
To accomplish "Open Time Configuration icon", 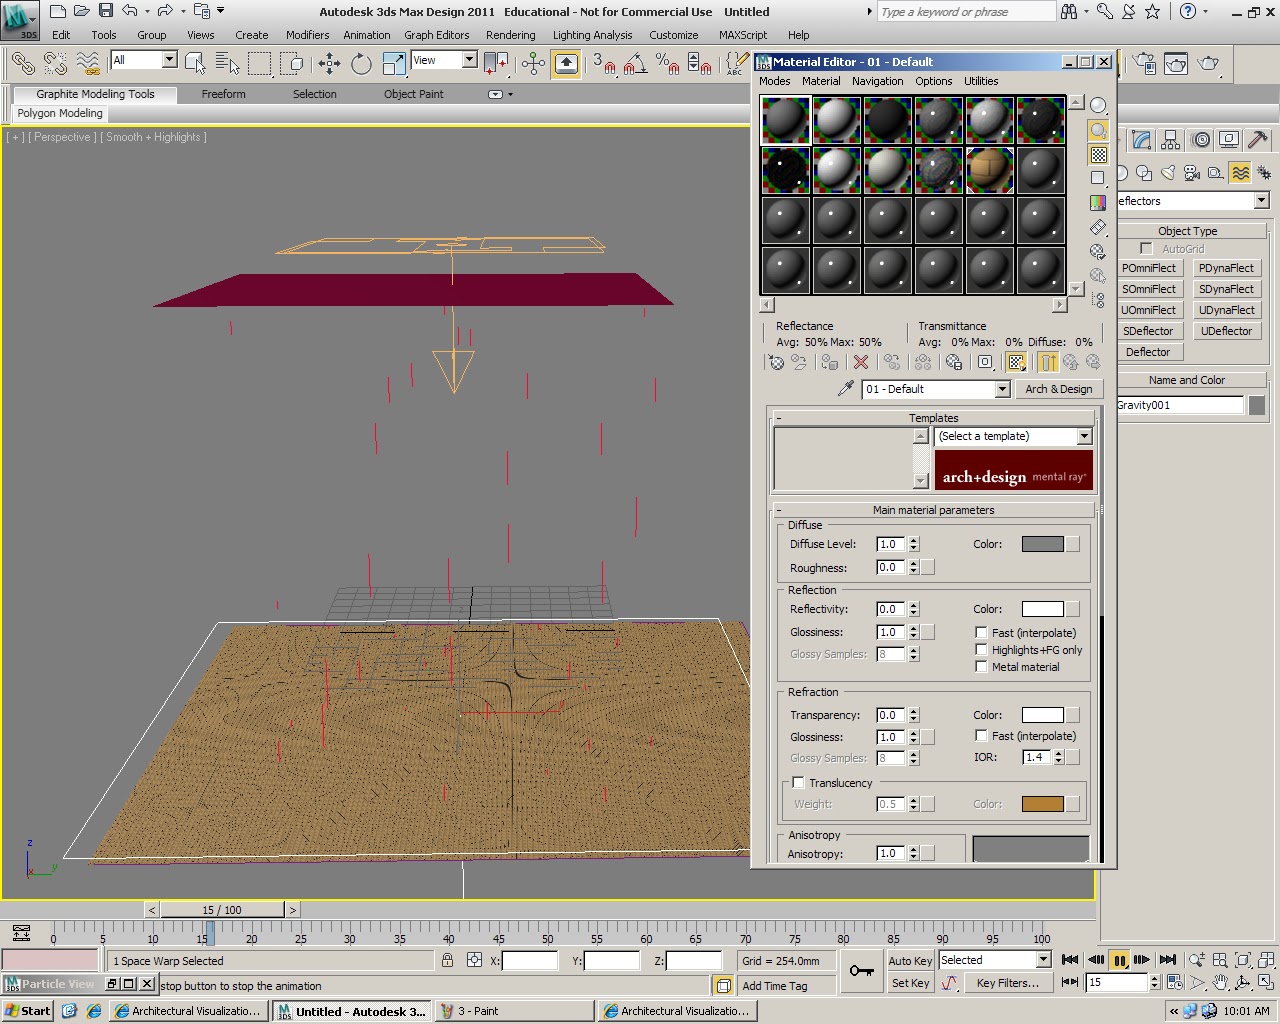I will [x=1174, y=982].
